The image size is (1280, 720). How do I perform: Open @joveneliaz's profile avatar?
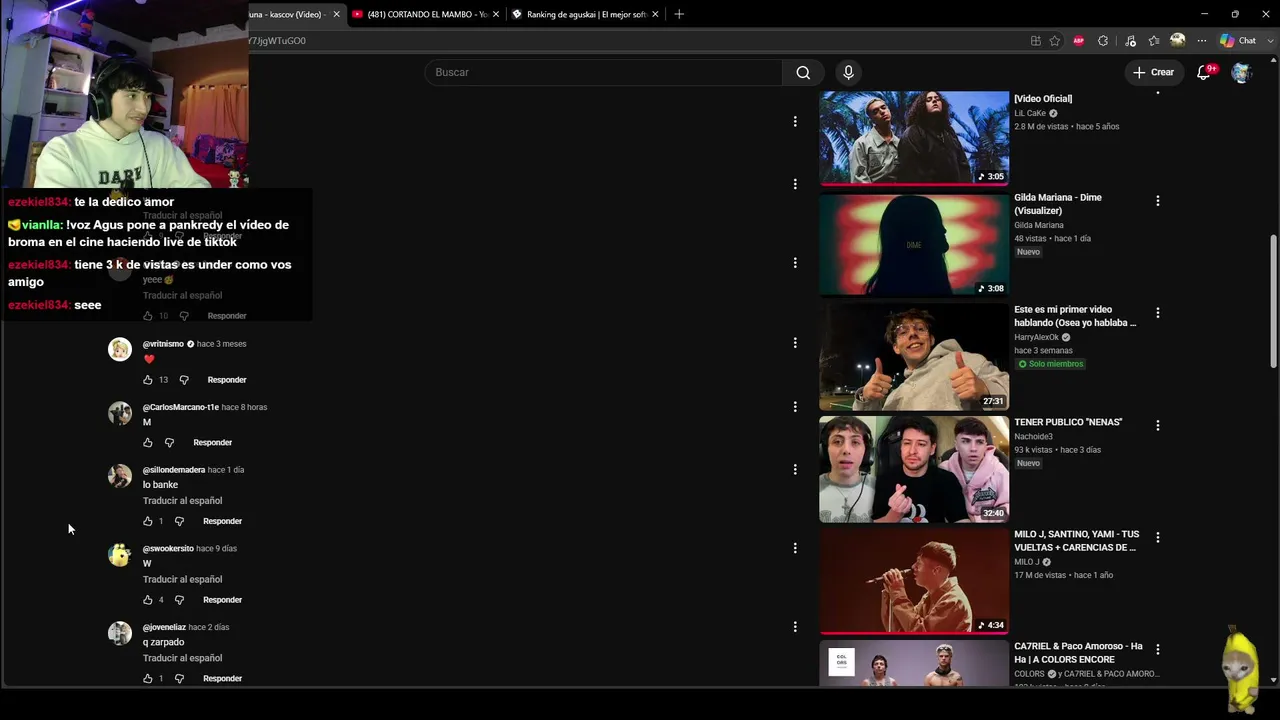(x=120, y=633)
